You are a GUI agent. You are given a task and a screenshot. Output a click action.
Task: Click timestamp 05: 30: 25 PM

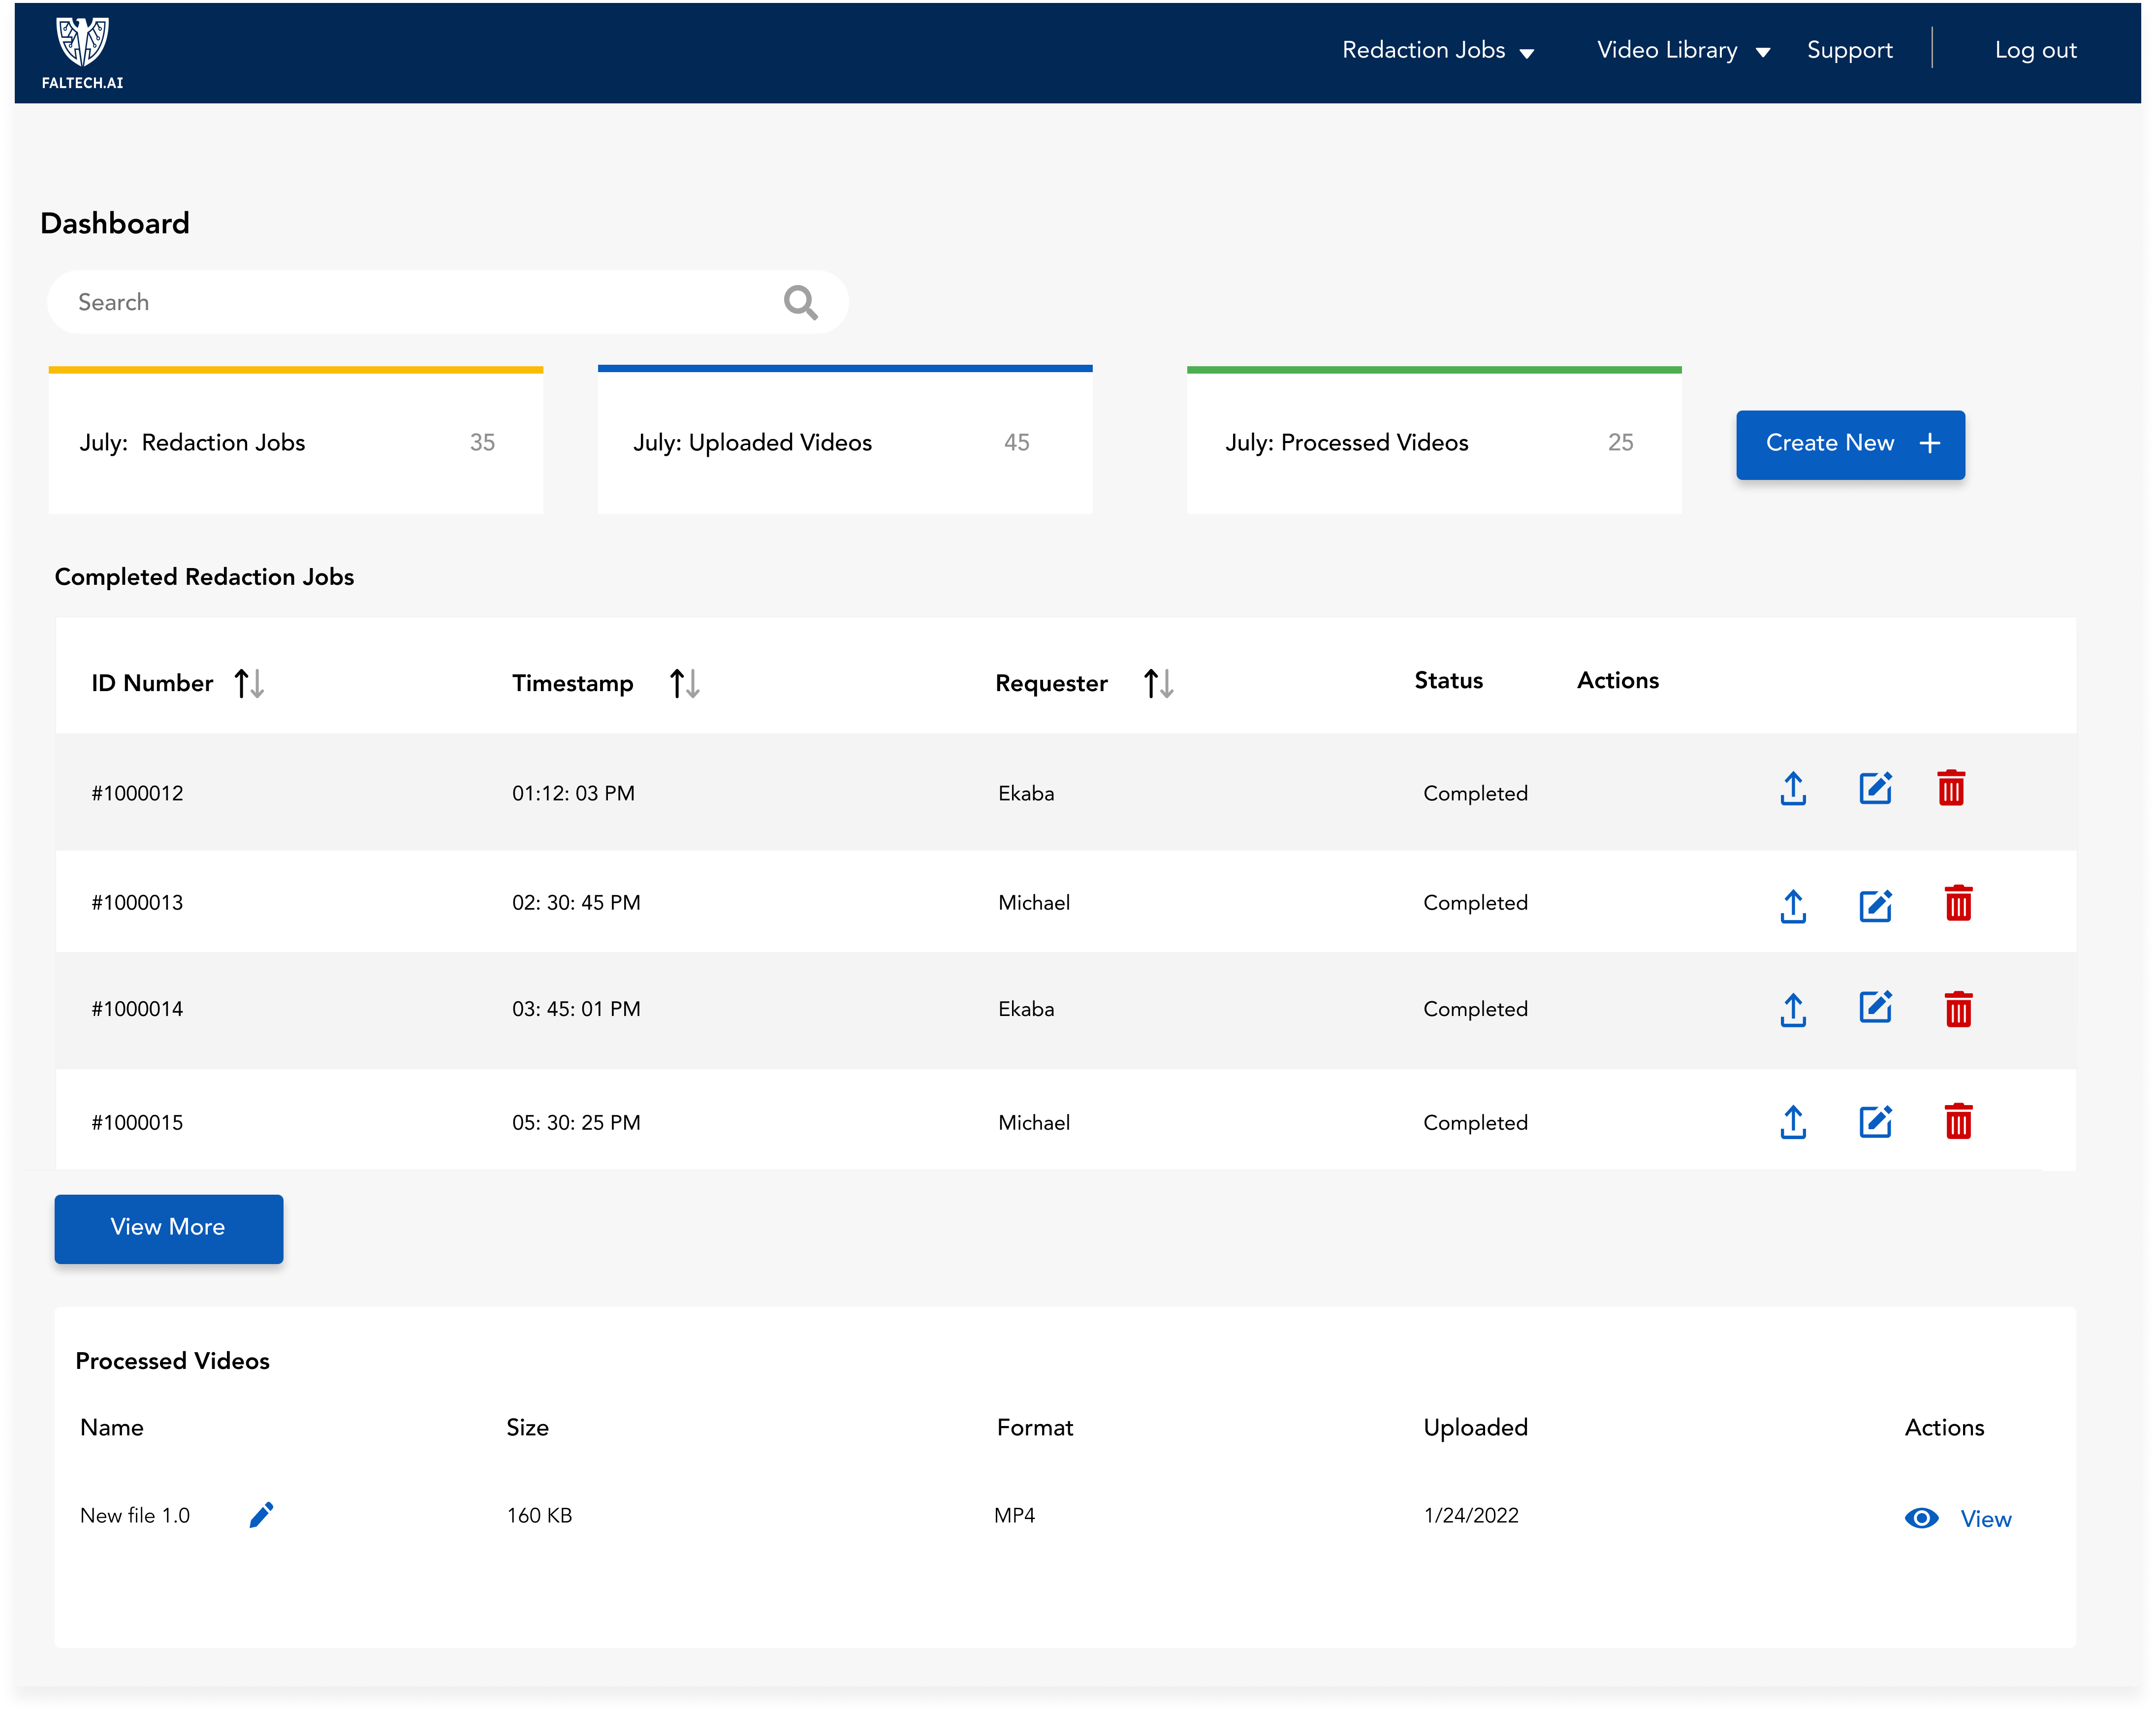(x=576, y=1122)
